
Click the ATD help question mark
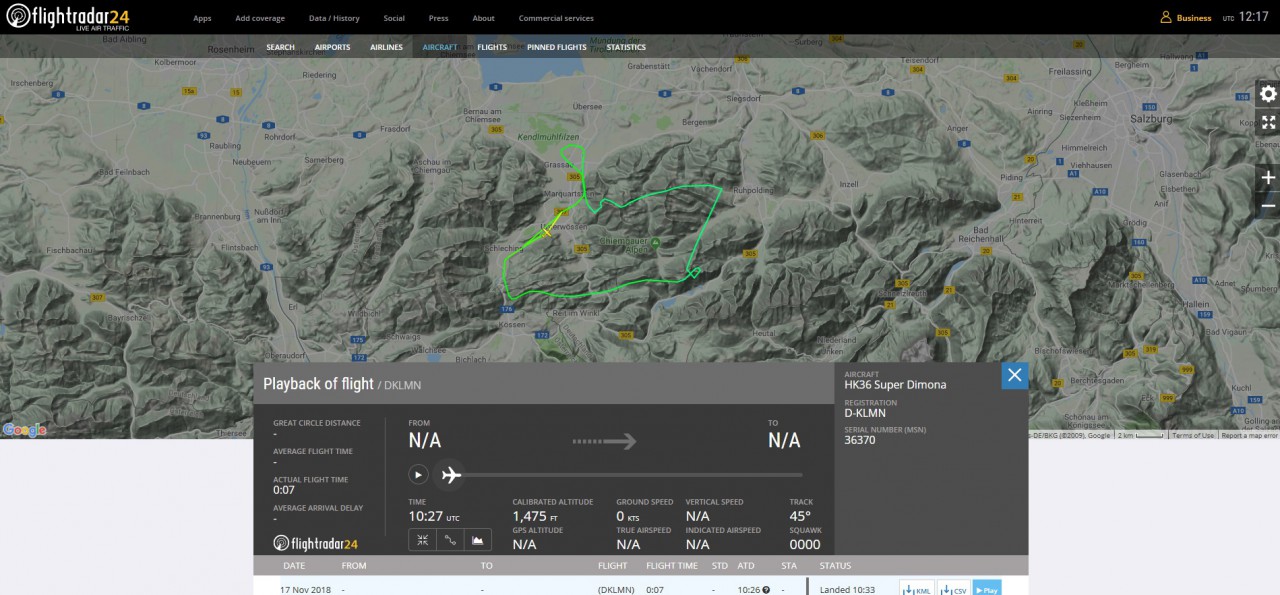coord(766,590)
